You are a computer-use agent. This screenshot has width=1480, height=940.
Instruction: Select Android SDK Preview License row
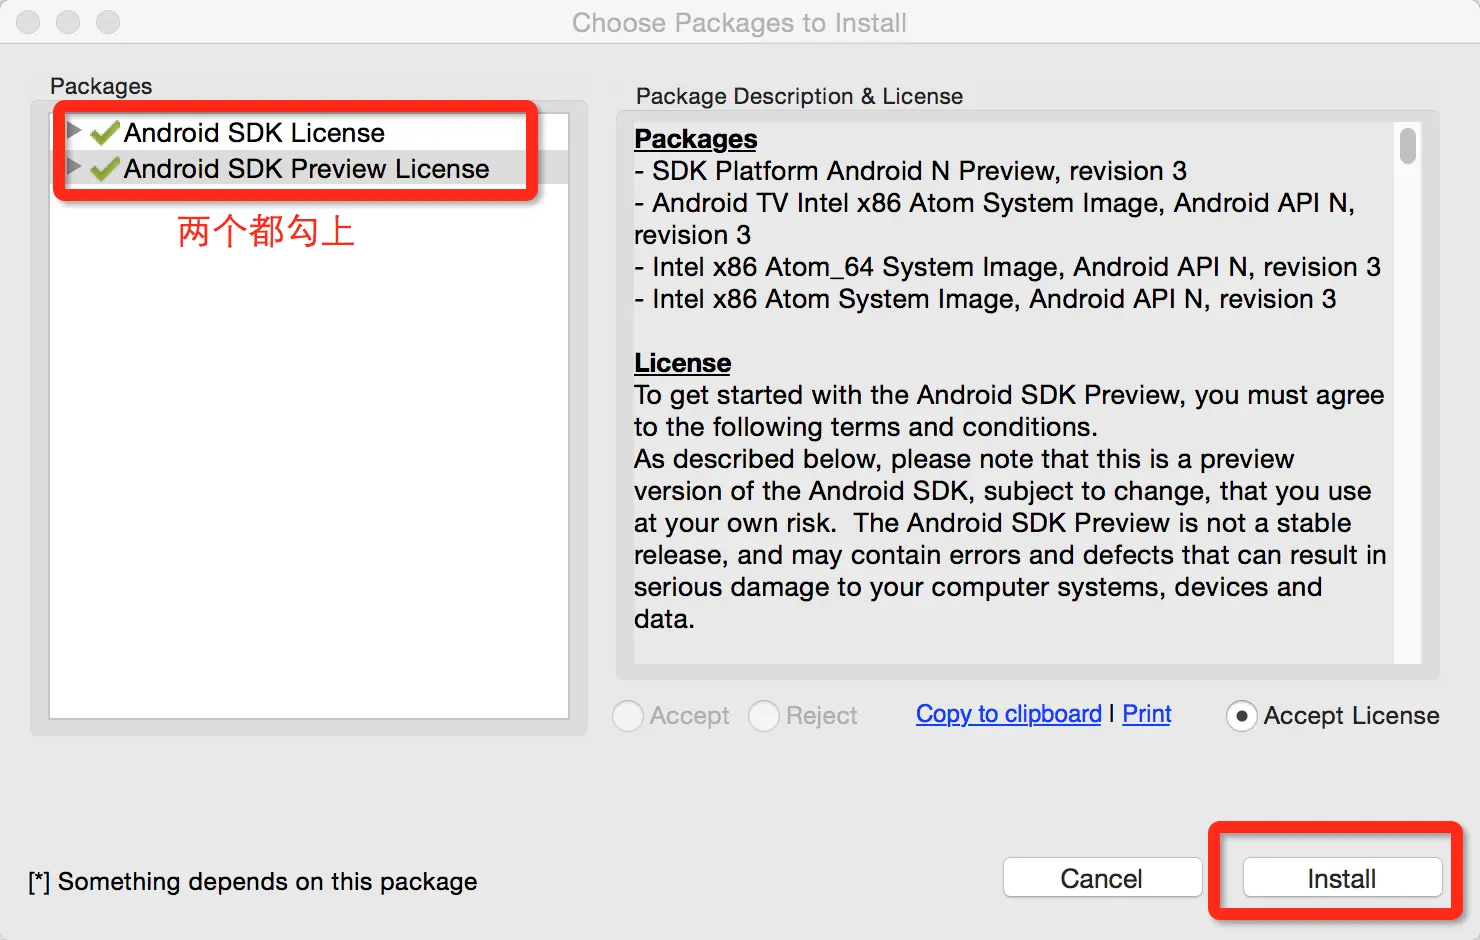(309, 168)
